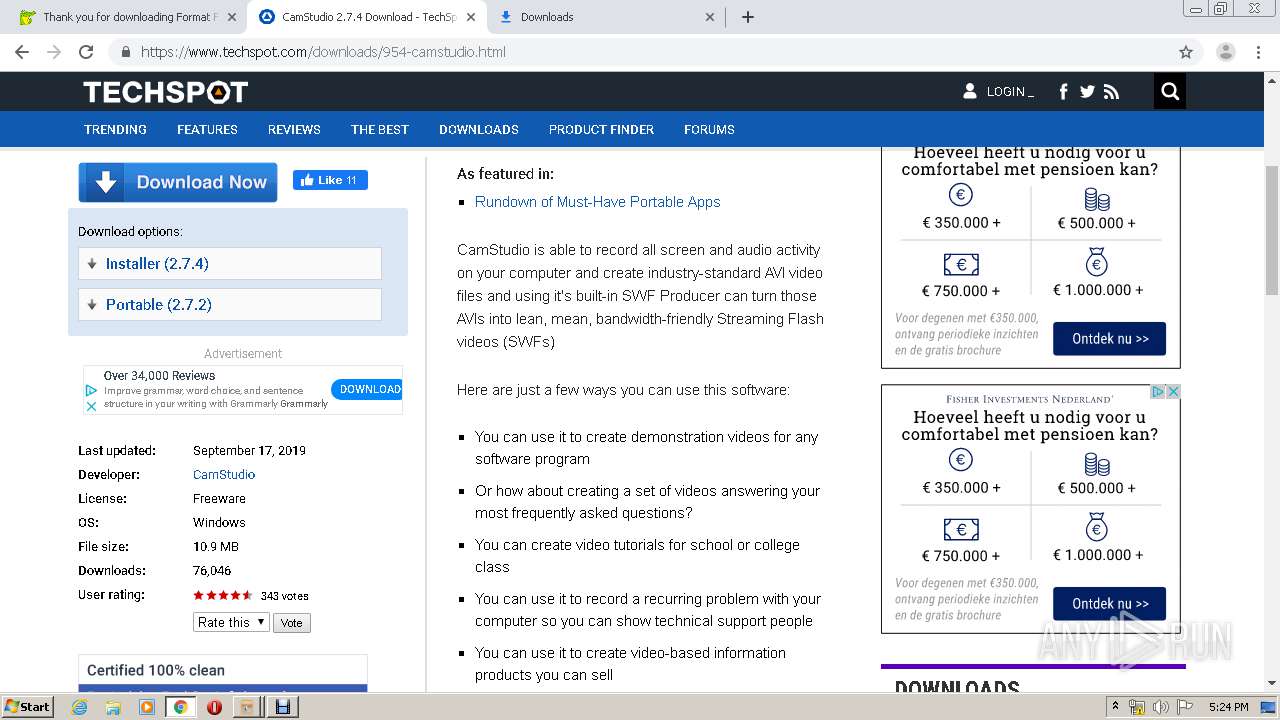Image resolution: width=1280 pixels, height=720 pixels.
Task: Reload the page
Action: [x=86, y=52]
